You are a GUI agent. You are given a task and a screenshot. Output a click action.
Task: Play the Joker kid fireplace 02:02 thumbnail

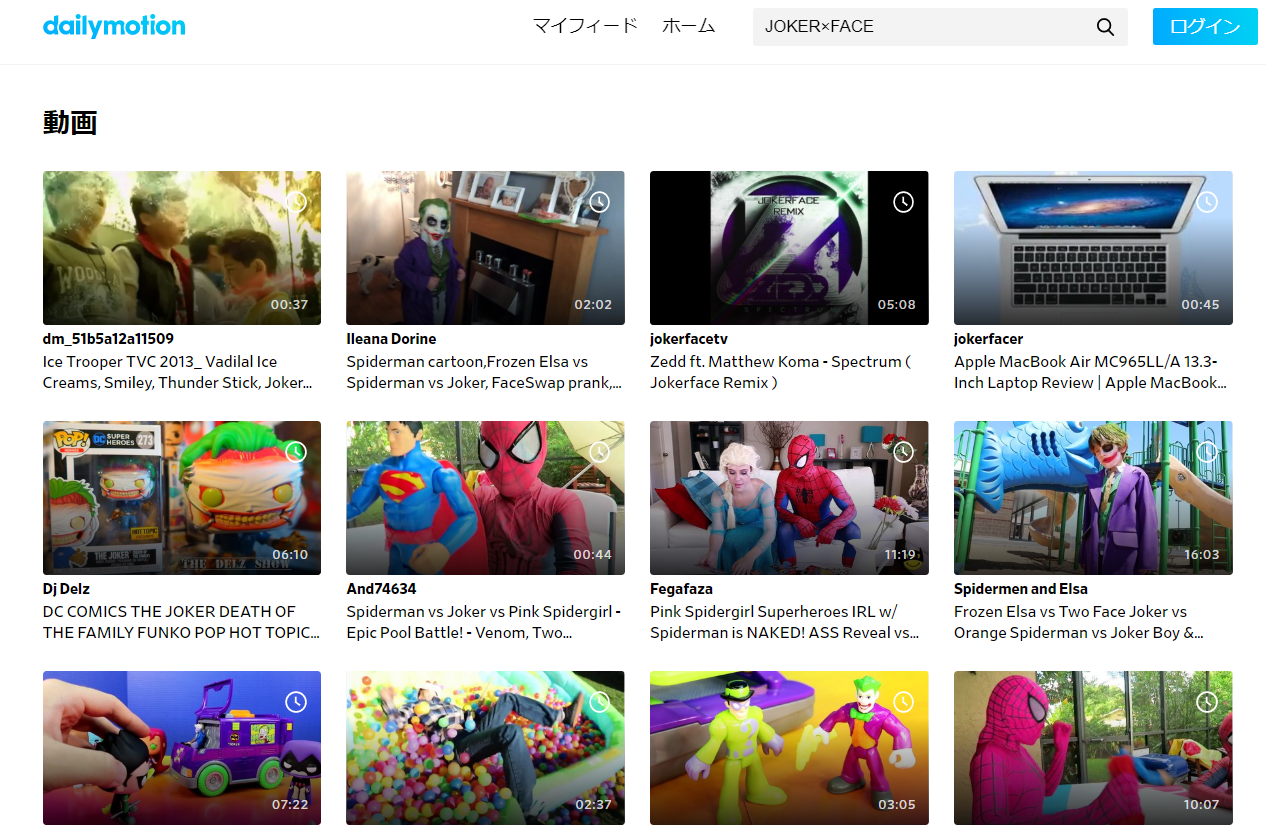click(485, 248)
